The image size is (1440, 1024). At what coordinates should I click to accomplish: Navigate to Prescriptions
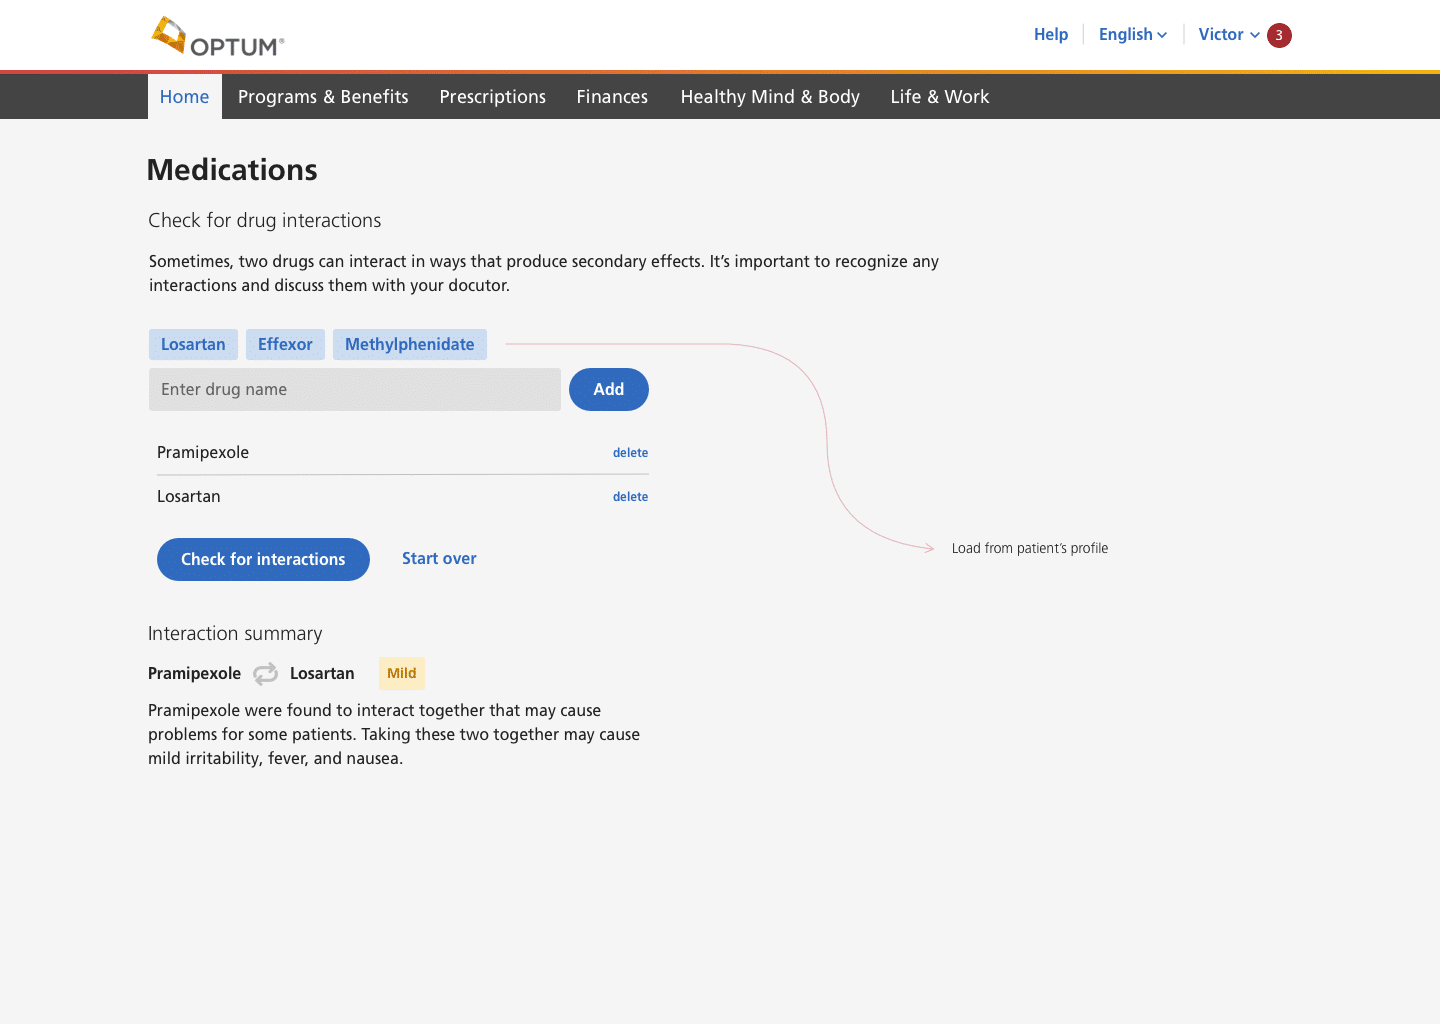492,97
